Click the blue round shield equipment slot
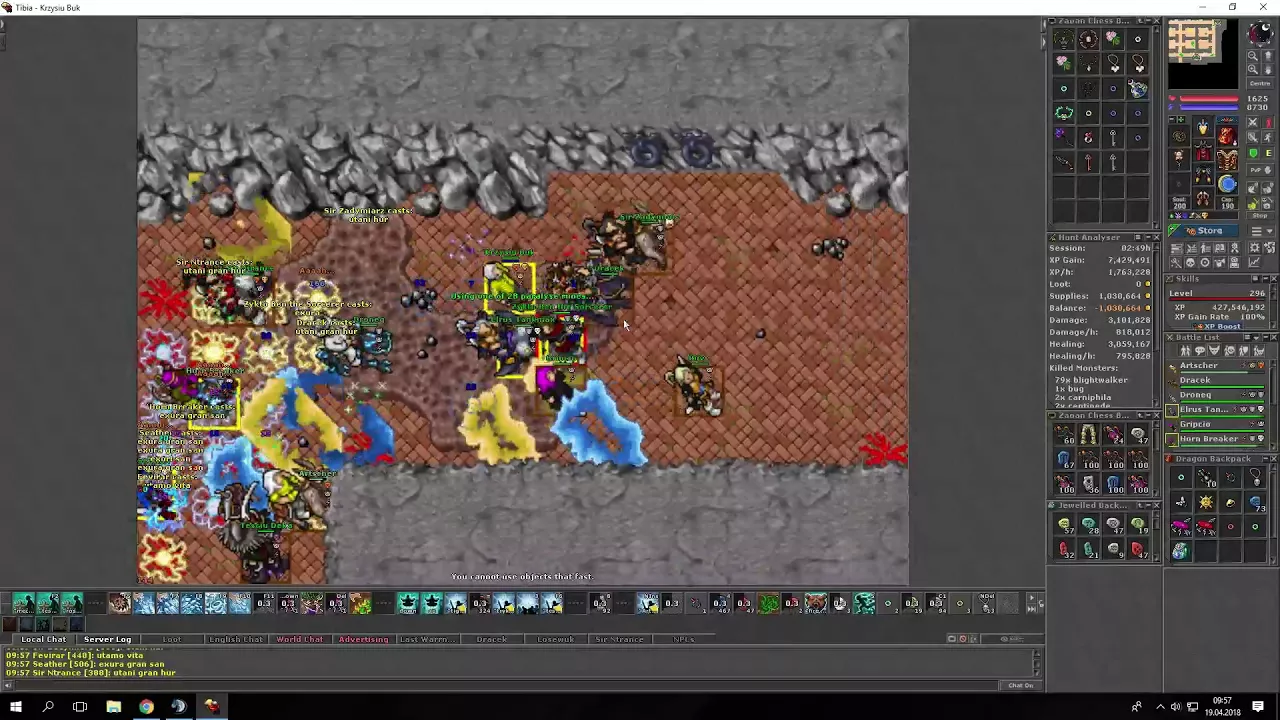This screenshot has width=1280, height=720. tap(1227, 183)
